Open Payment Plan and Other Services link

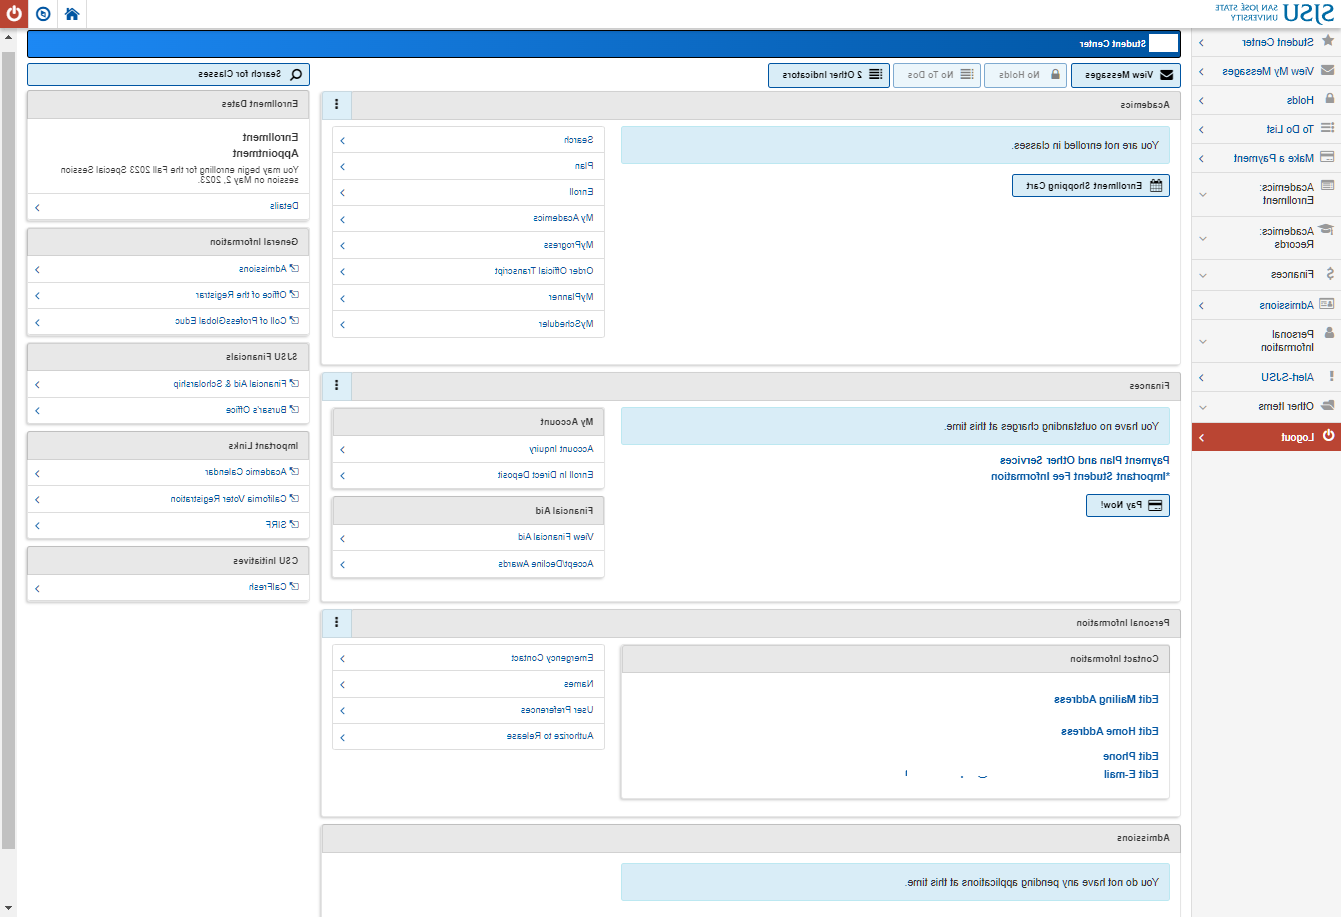pyautogui.click(x=1084, y=460)
